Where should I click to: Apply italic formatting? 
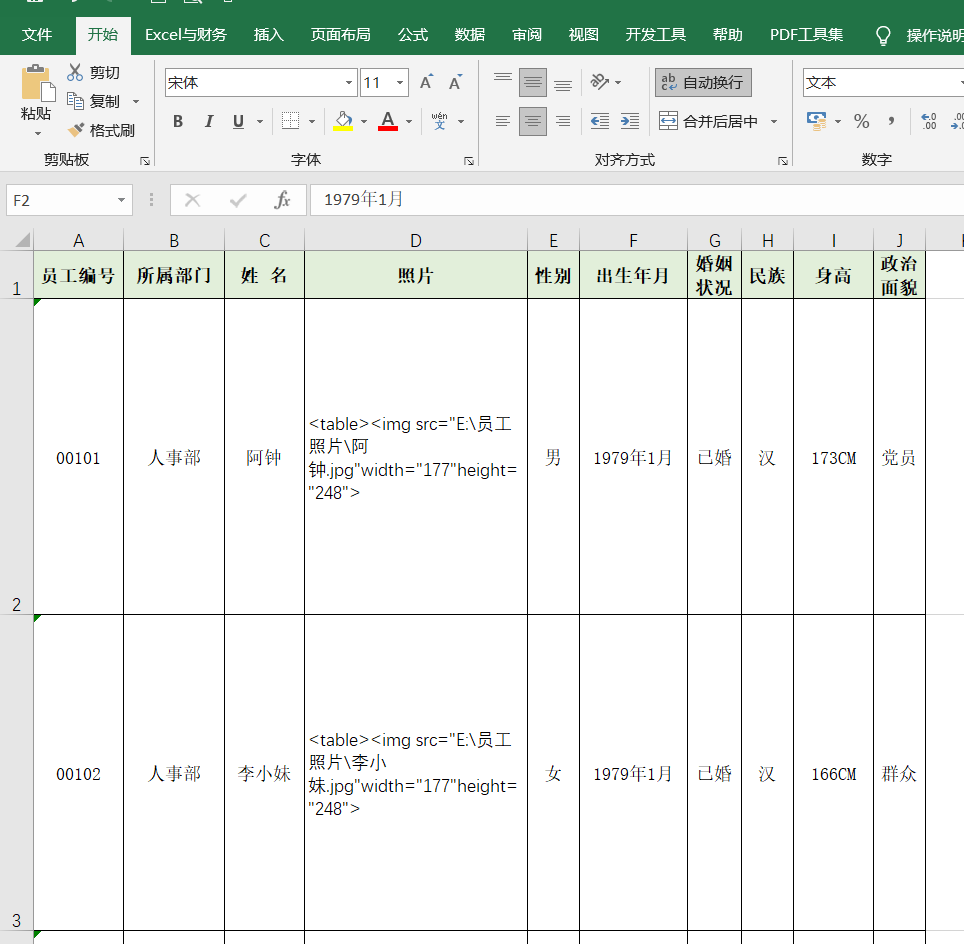point(209,121)
